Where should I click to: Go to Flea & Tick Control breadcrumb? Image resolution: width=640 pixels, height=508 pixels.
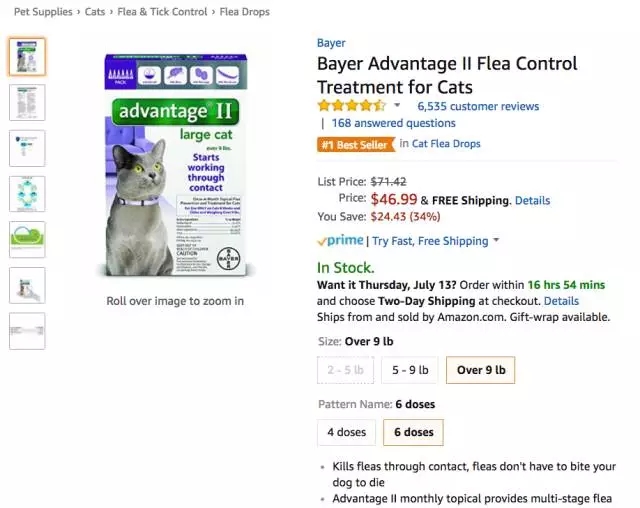[x=162, y=12]
